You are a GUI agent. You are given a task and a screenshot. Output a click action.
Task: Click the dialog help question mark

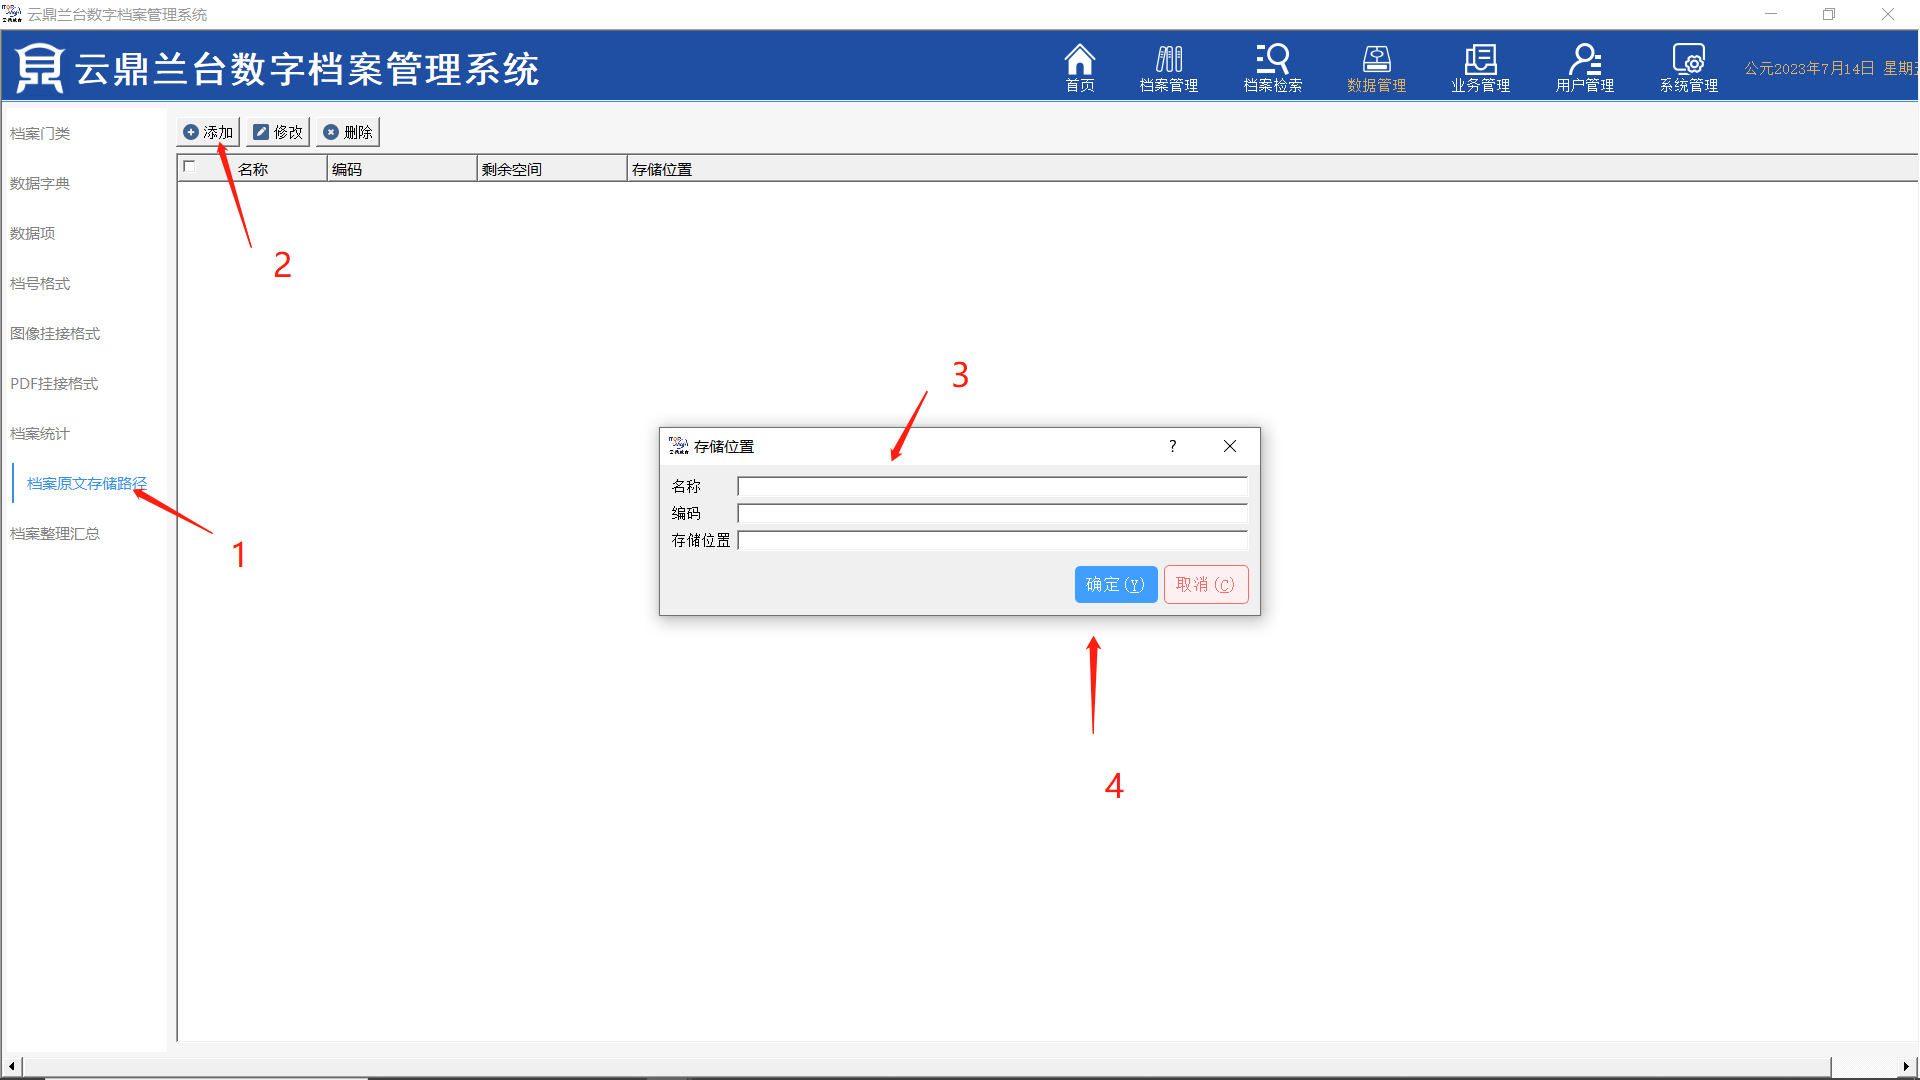click(1172, 446)
